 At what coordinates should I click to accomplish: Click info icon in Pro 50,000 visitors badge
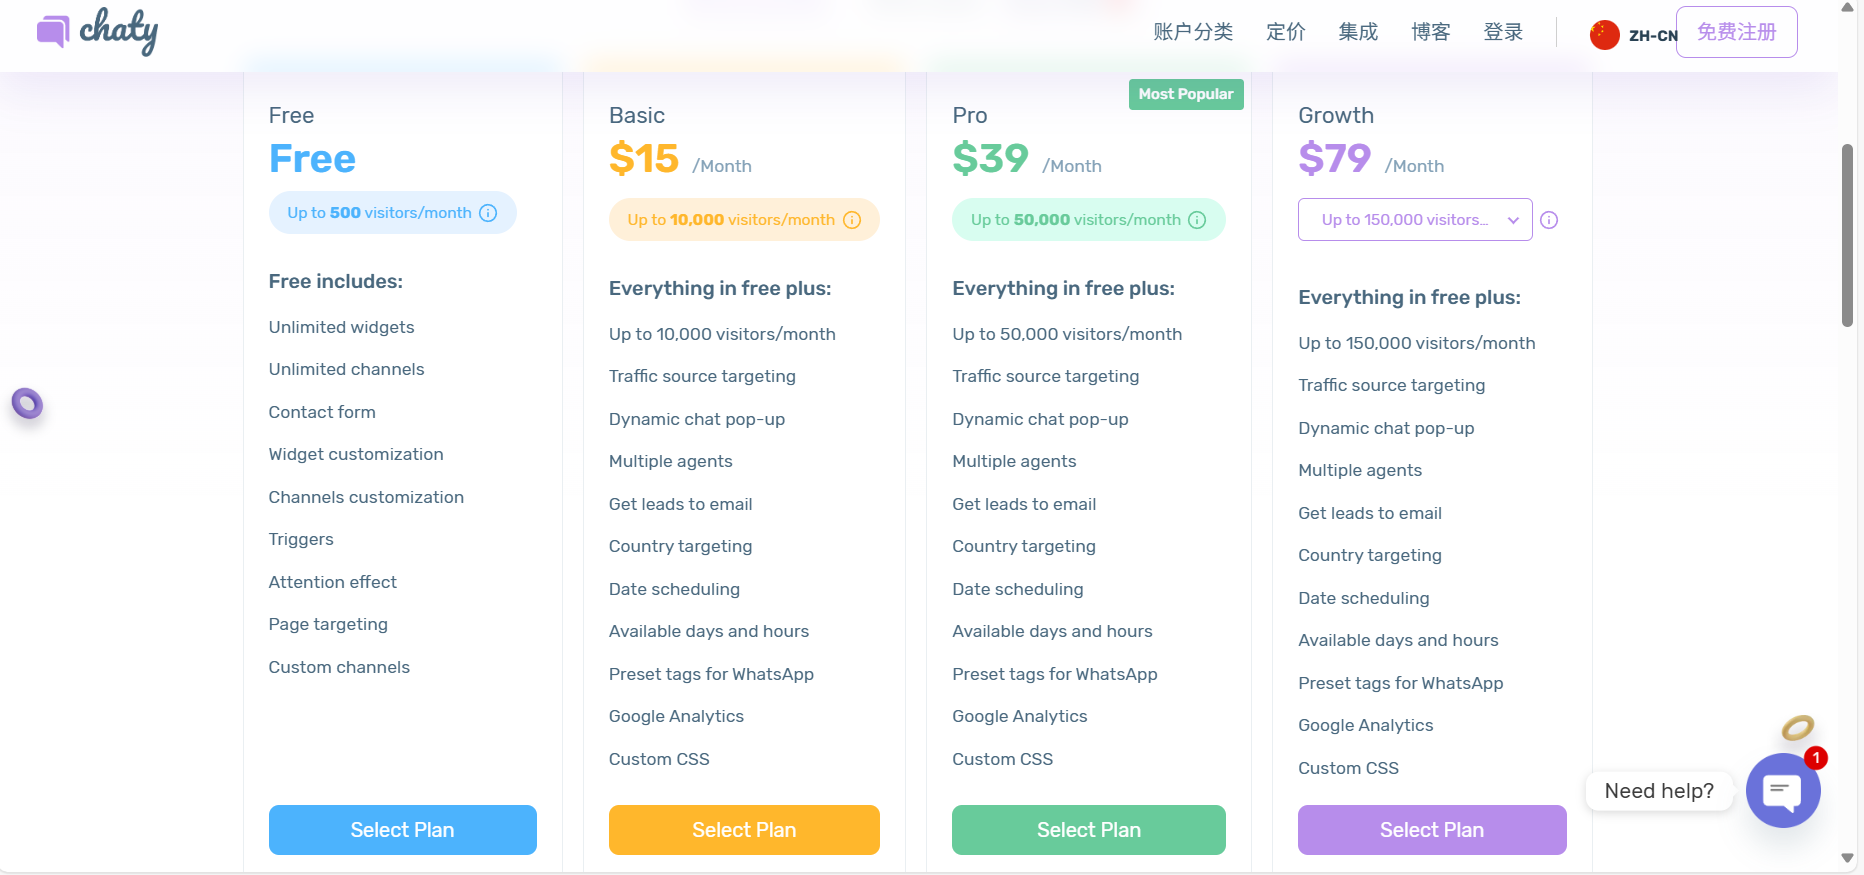pos(1197,220)
